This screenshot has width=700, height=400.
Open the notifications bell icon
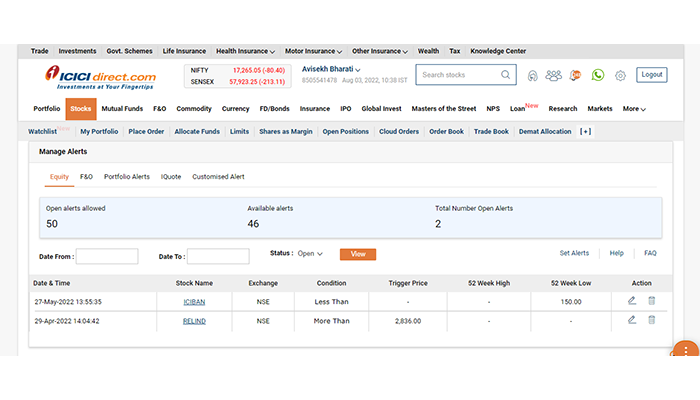click(x=576, y=75)
